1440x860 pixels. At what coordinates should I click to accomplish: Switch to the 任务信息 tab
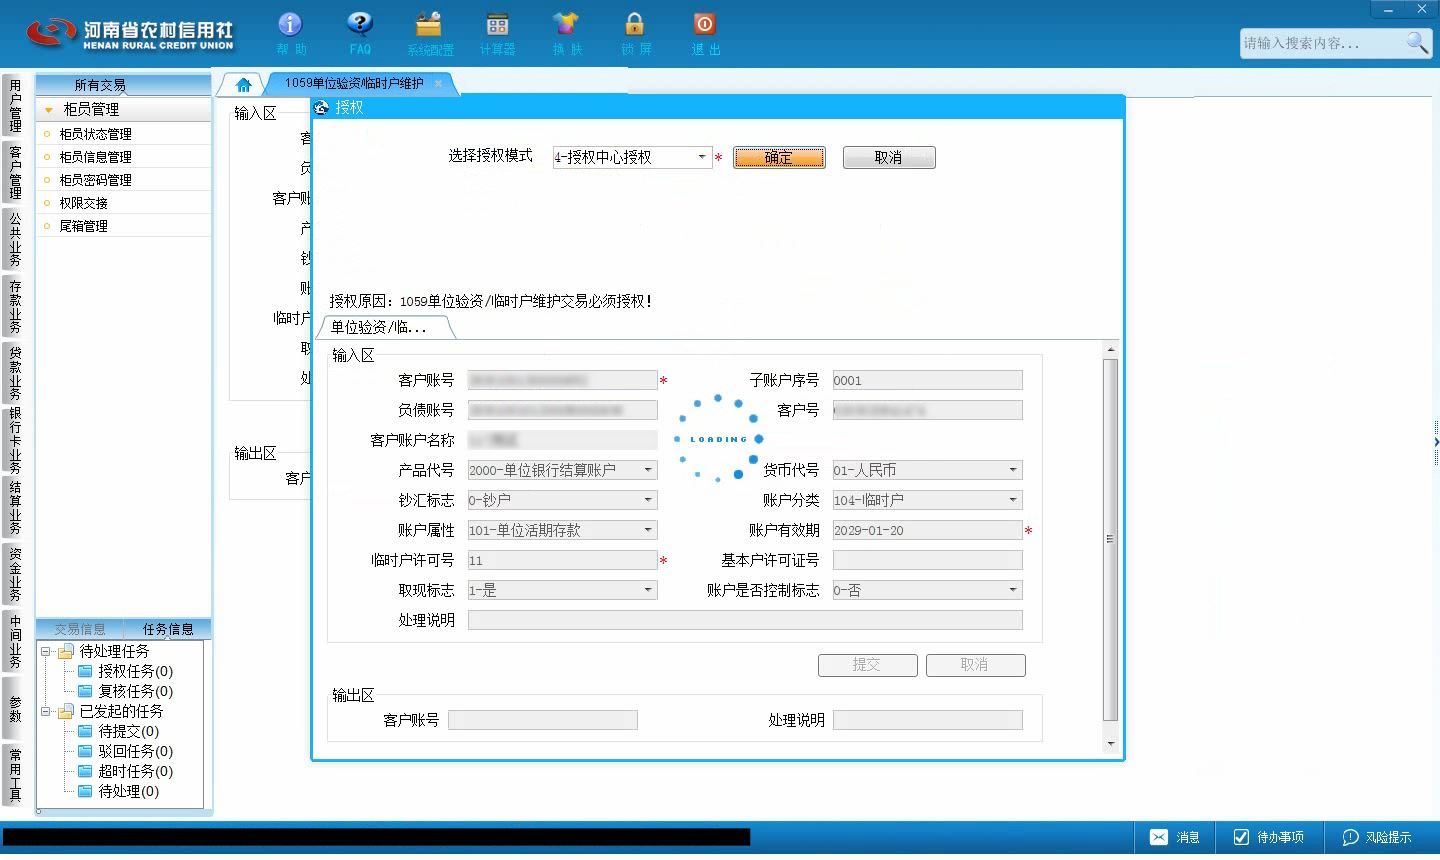click(168, 629)
